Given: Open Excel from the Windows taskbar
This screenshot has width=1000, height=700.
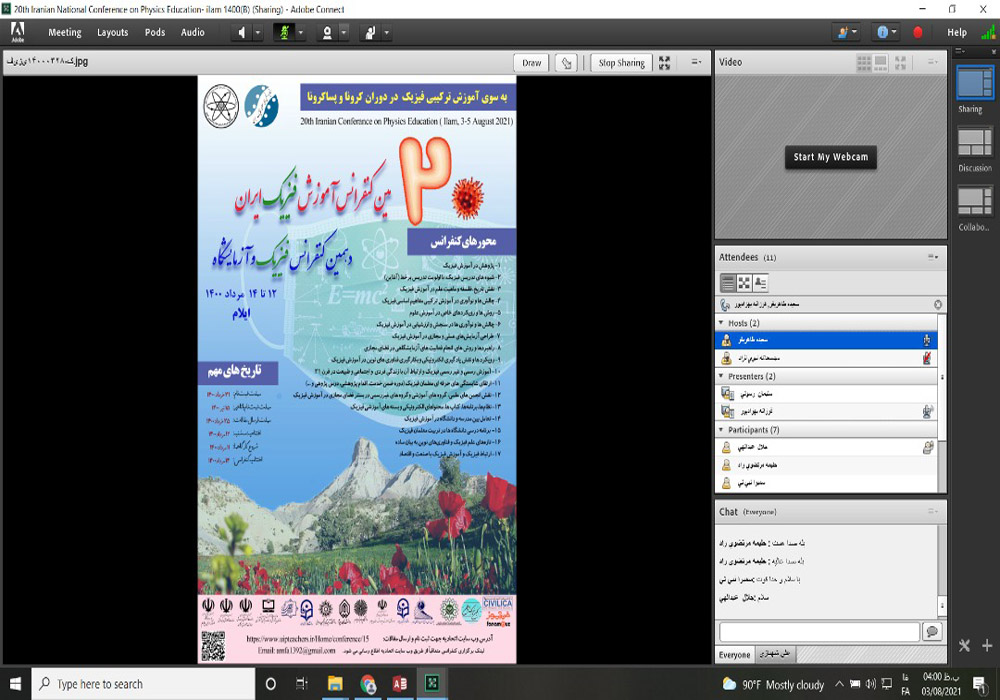Looking at the screenshot, I should coord(432,684).
